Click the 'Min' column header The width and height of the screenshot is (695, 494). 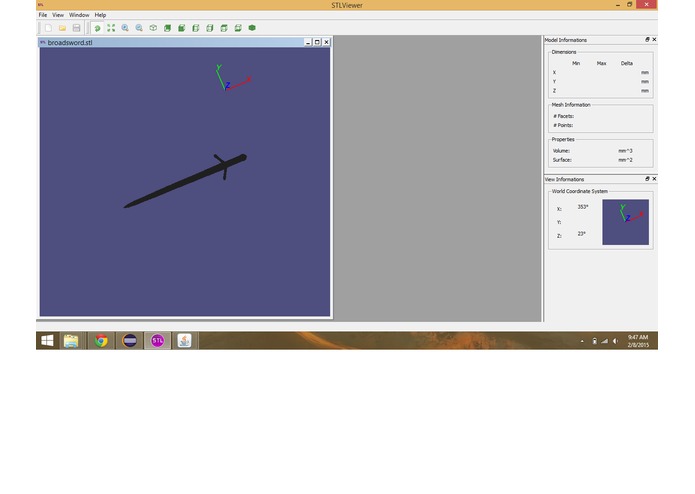pyautogui.click(x=576, y=63)
